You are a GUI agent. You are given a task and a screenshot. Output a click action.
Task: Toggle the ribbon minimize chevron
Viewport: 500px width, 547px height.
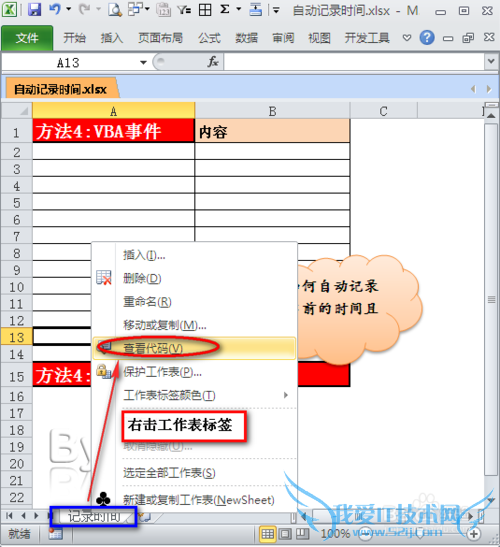(406, 37)
